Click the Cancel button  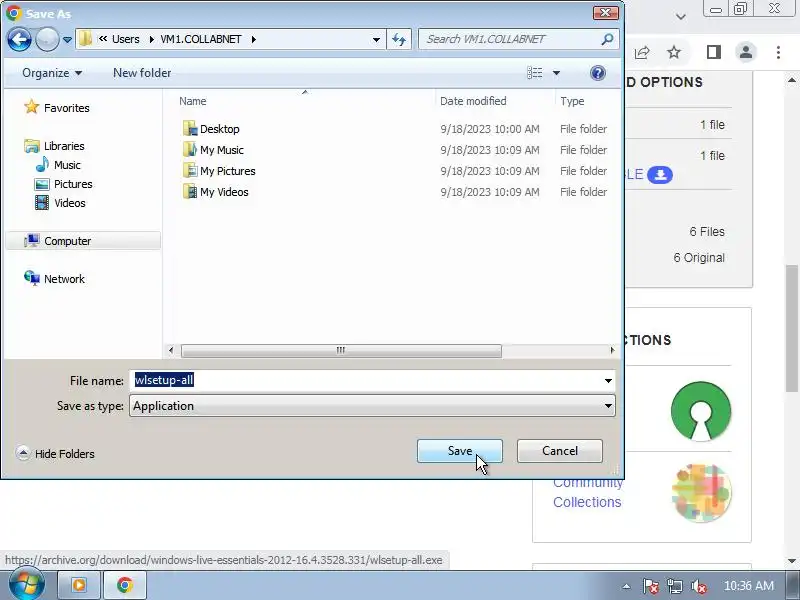coord(560,451)
